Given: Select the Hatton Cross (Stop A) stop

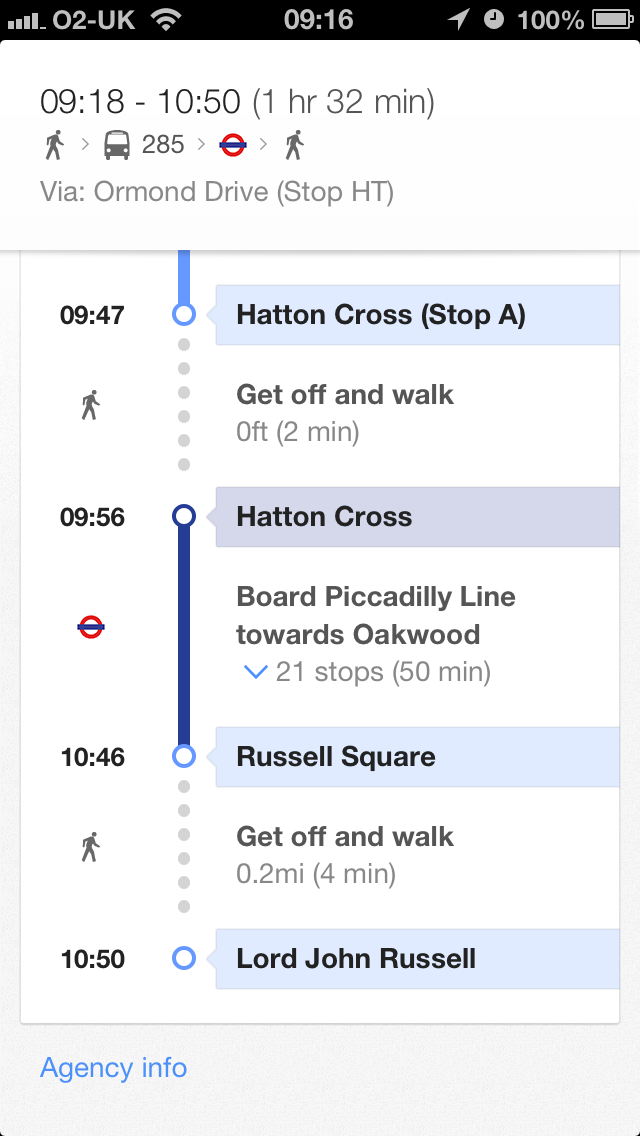Looking at the screenshot, I should [417, 315].
